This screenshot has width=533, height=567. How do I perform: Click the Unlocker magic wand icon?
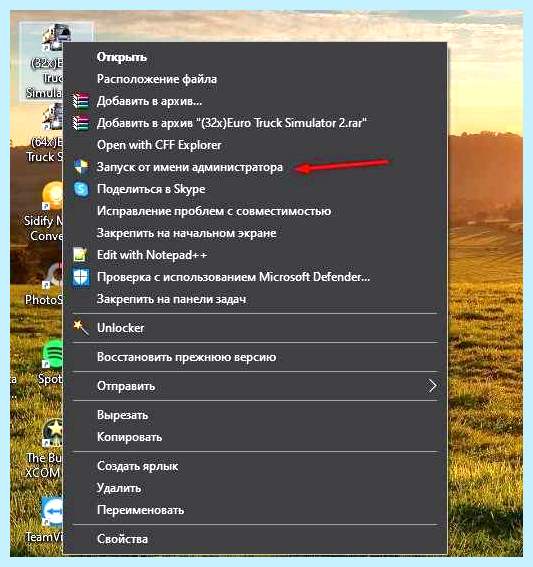[80, 328]
